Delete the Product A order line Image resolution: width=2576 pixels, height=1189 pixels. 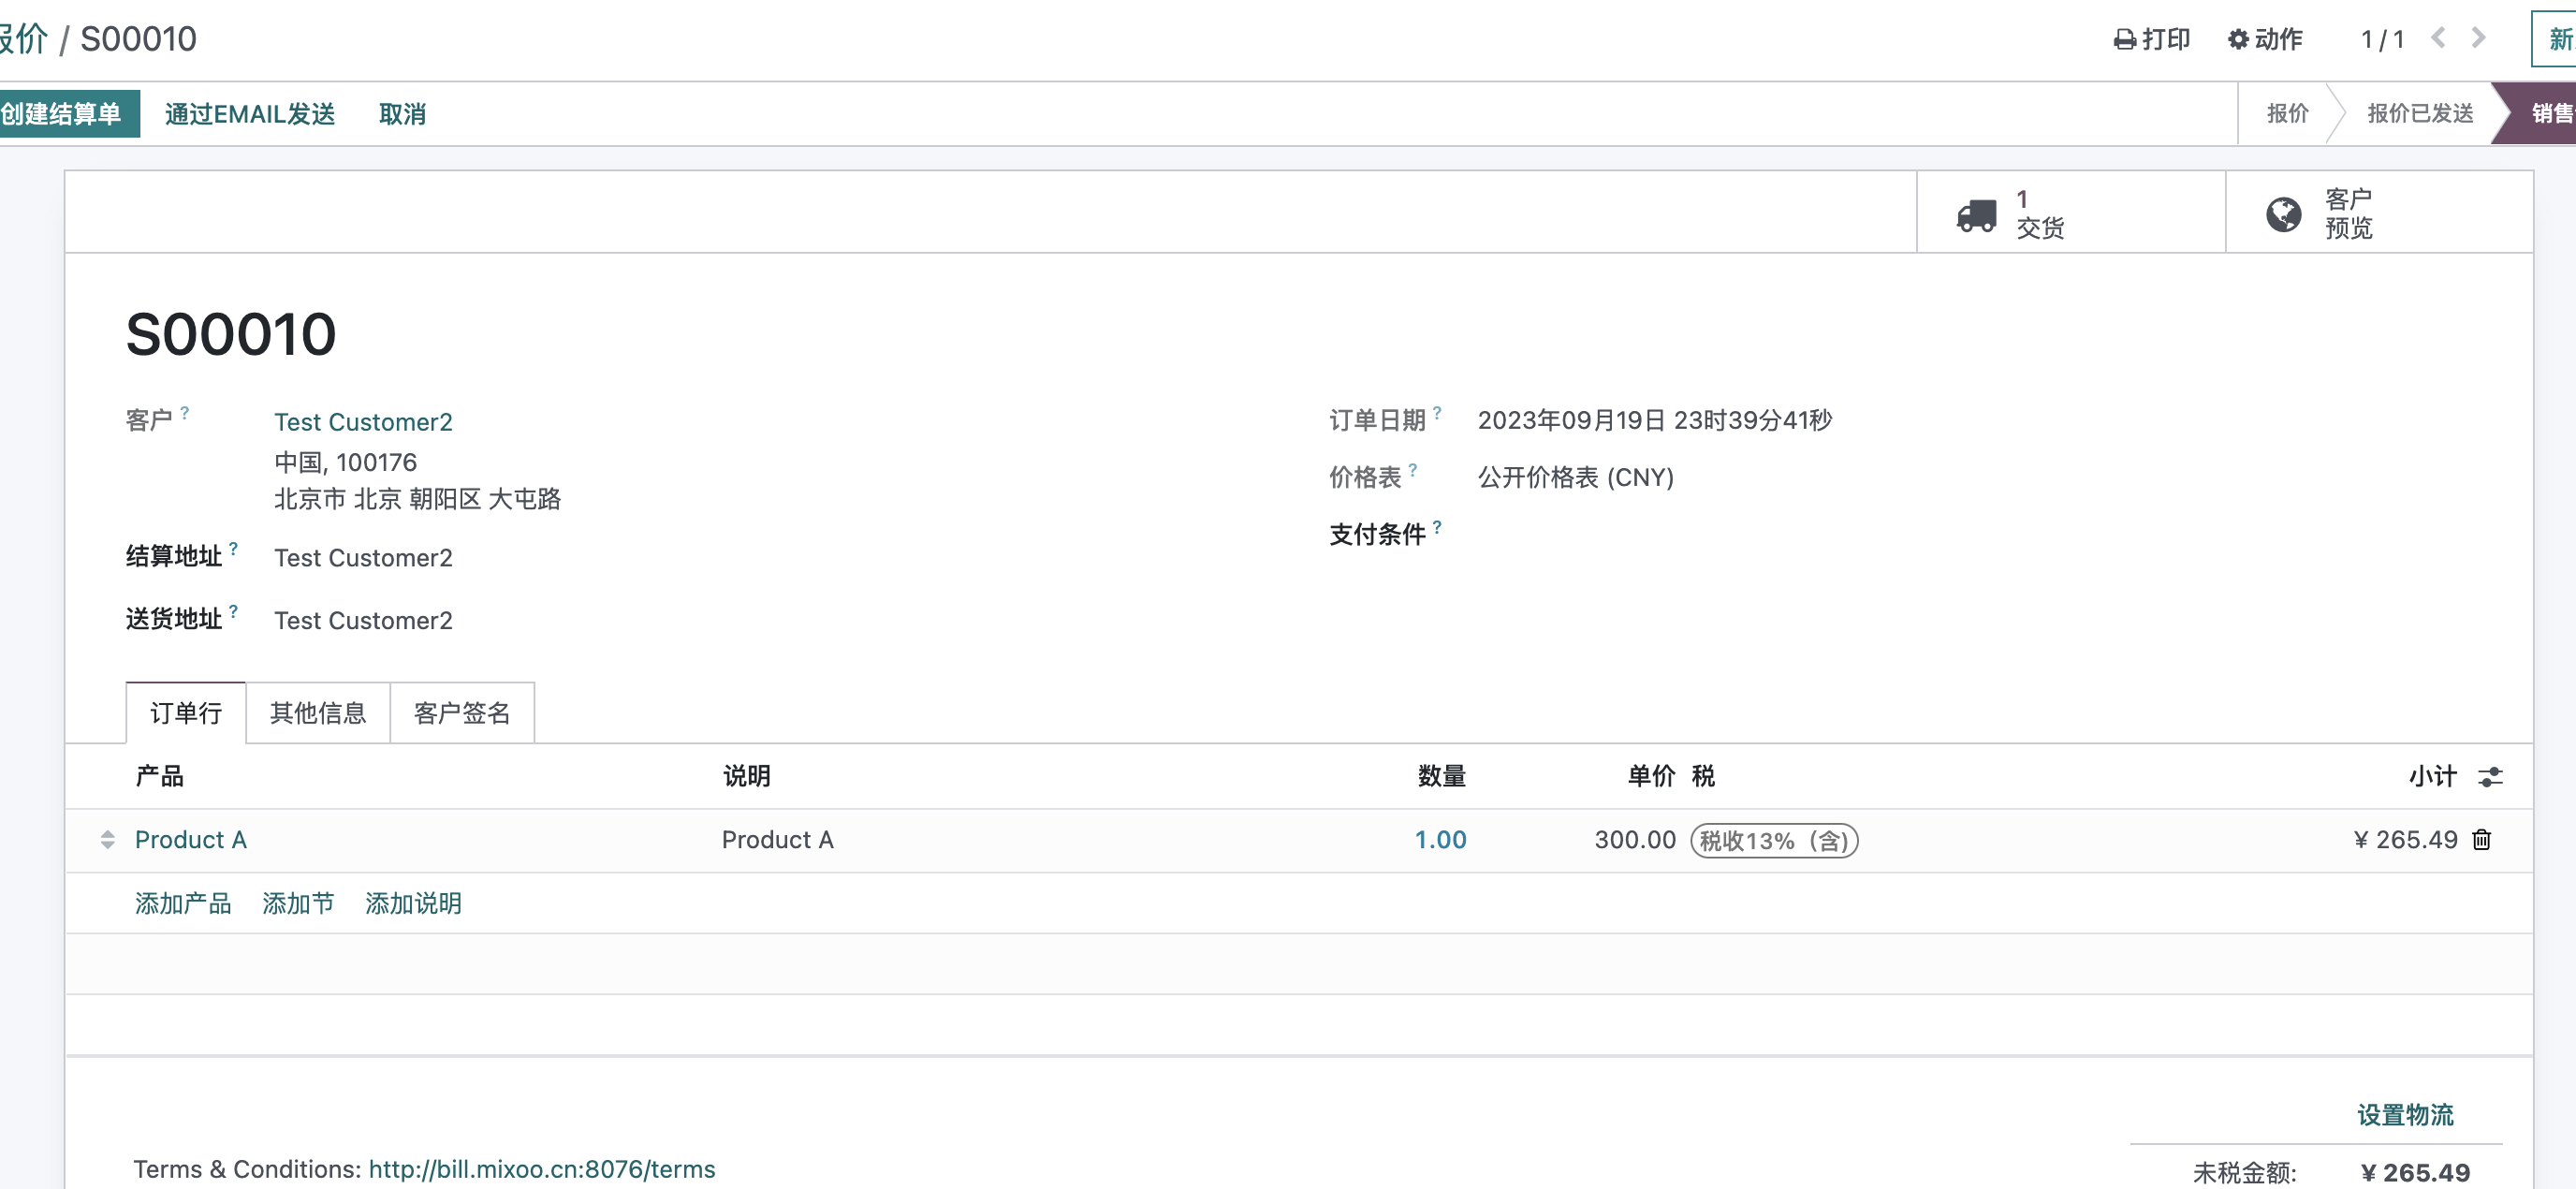click(x=2481, y=840)
